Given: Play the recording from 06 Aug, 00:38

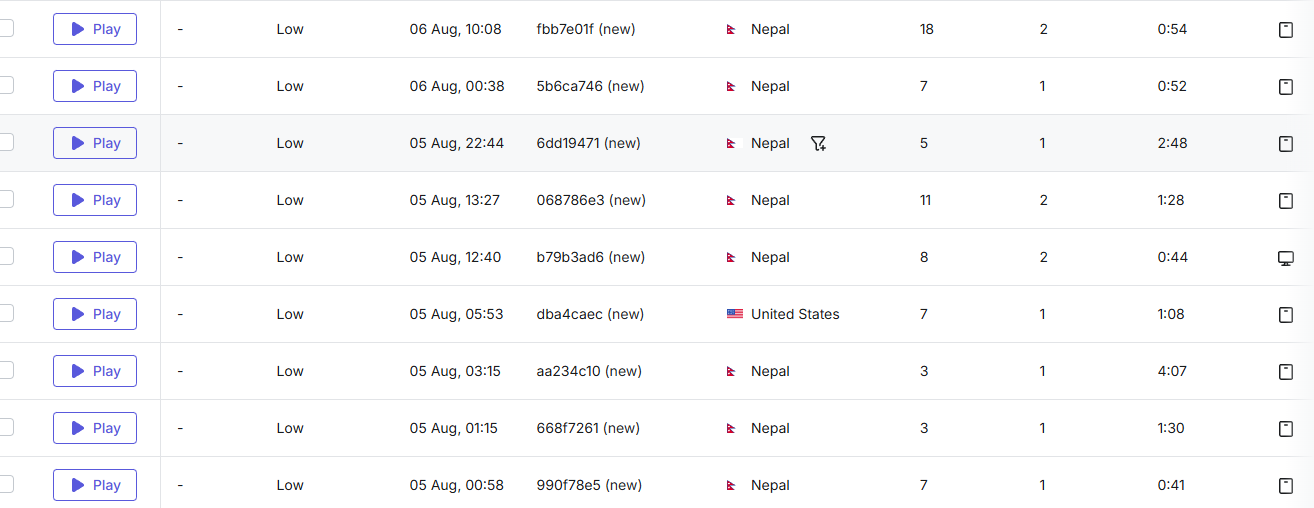Looking at the screenshot, I should pos(95,86).
